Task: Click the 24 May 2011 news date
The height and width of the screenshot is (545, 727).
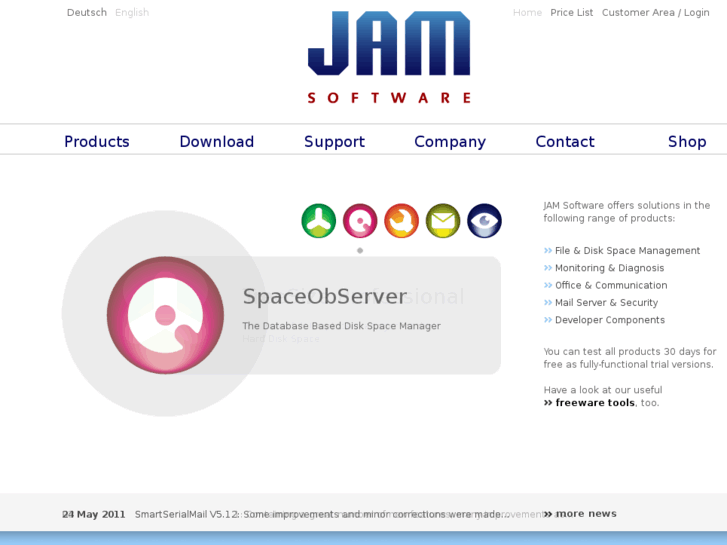Action: [94, 514]
